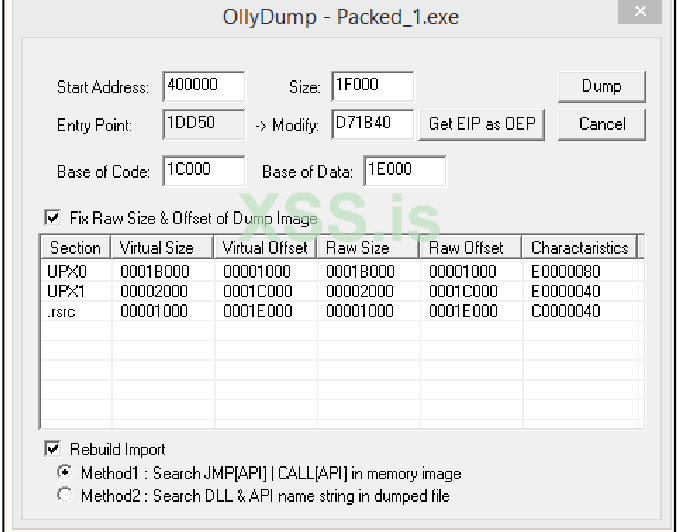
Task: Toggle Fix Raw Size & Offset checkbox
Action: coord(53,218)
